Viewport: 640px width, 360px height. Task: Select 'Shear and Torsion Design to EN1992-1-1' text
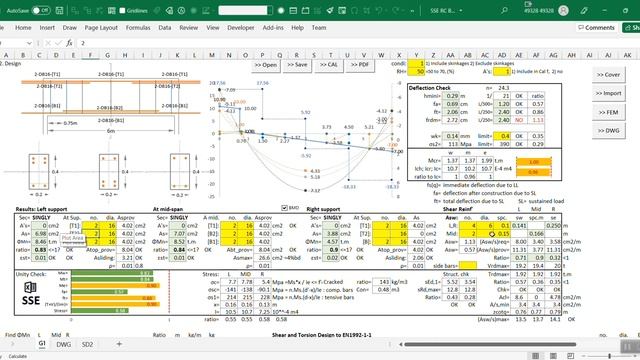322,335
